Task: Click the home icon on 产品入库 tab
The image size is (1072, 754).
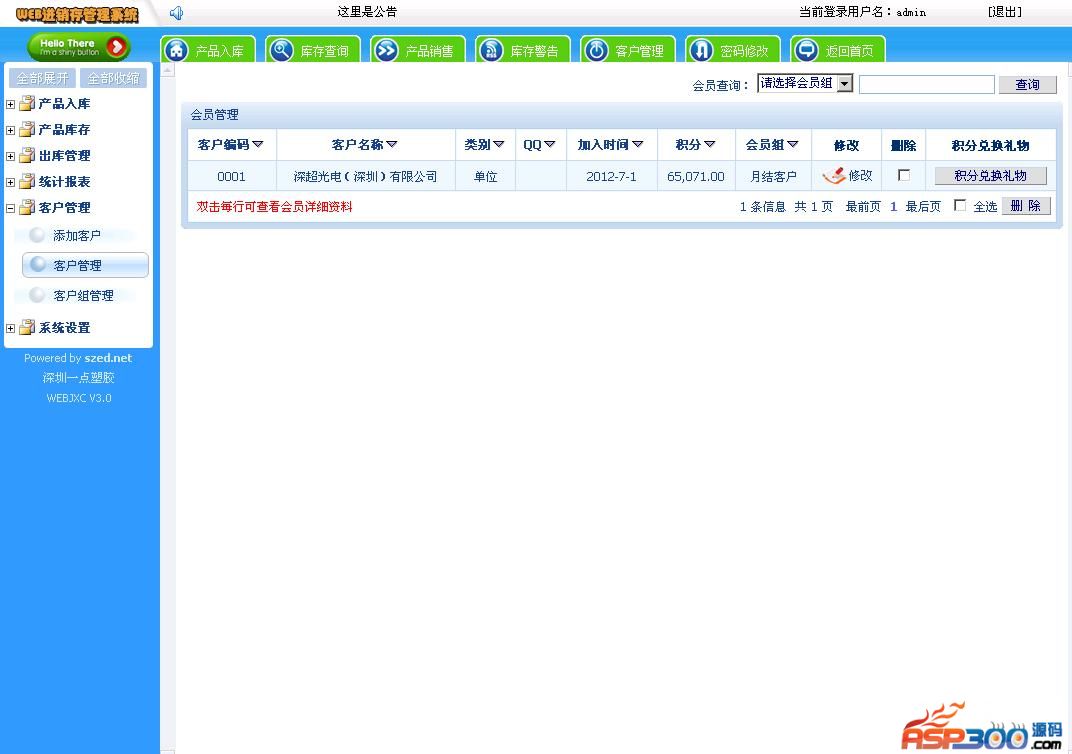Action: pyautogui.click(x=177, y=50)
